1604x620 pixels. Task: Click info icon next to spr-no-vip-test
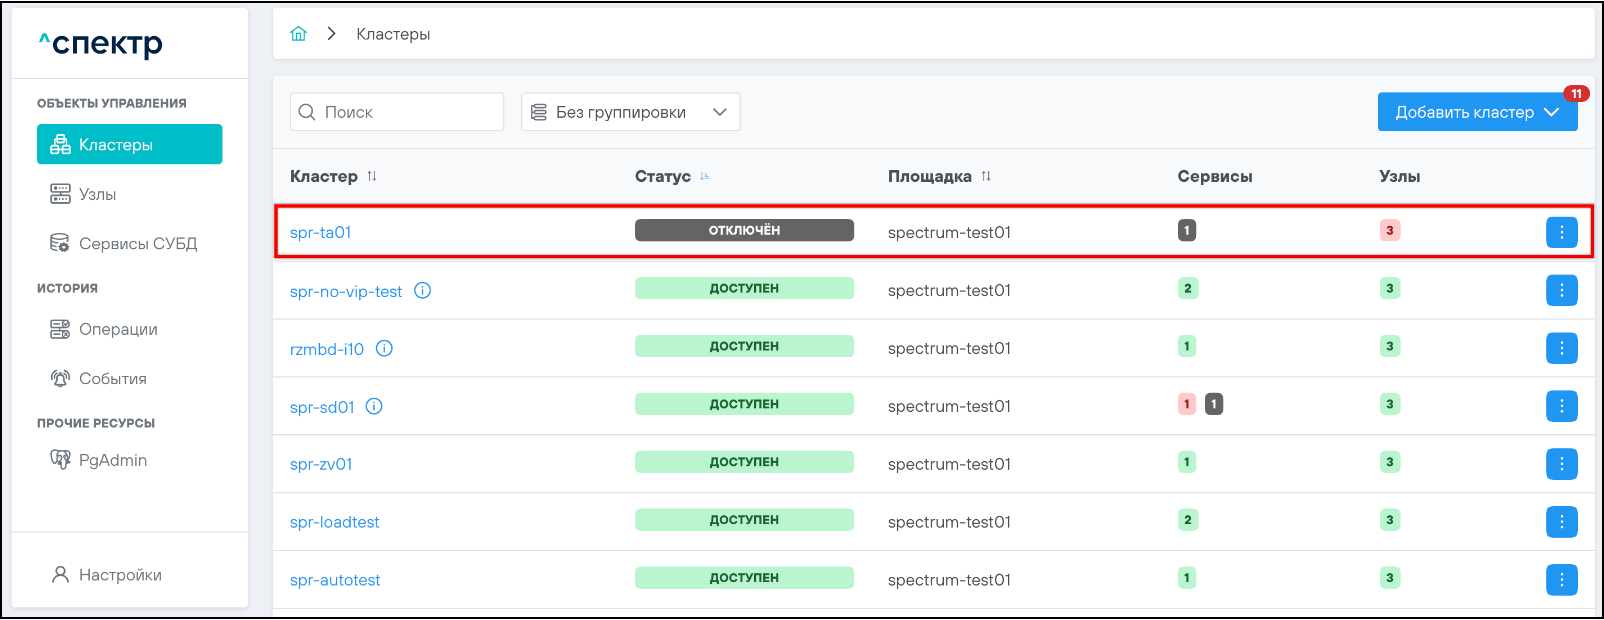pos(423,291)
